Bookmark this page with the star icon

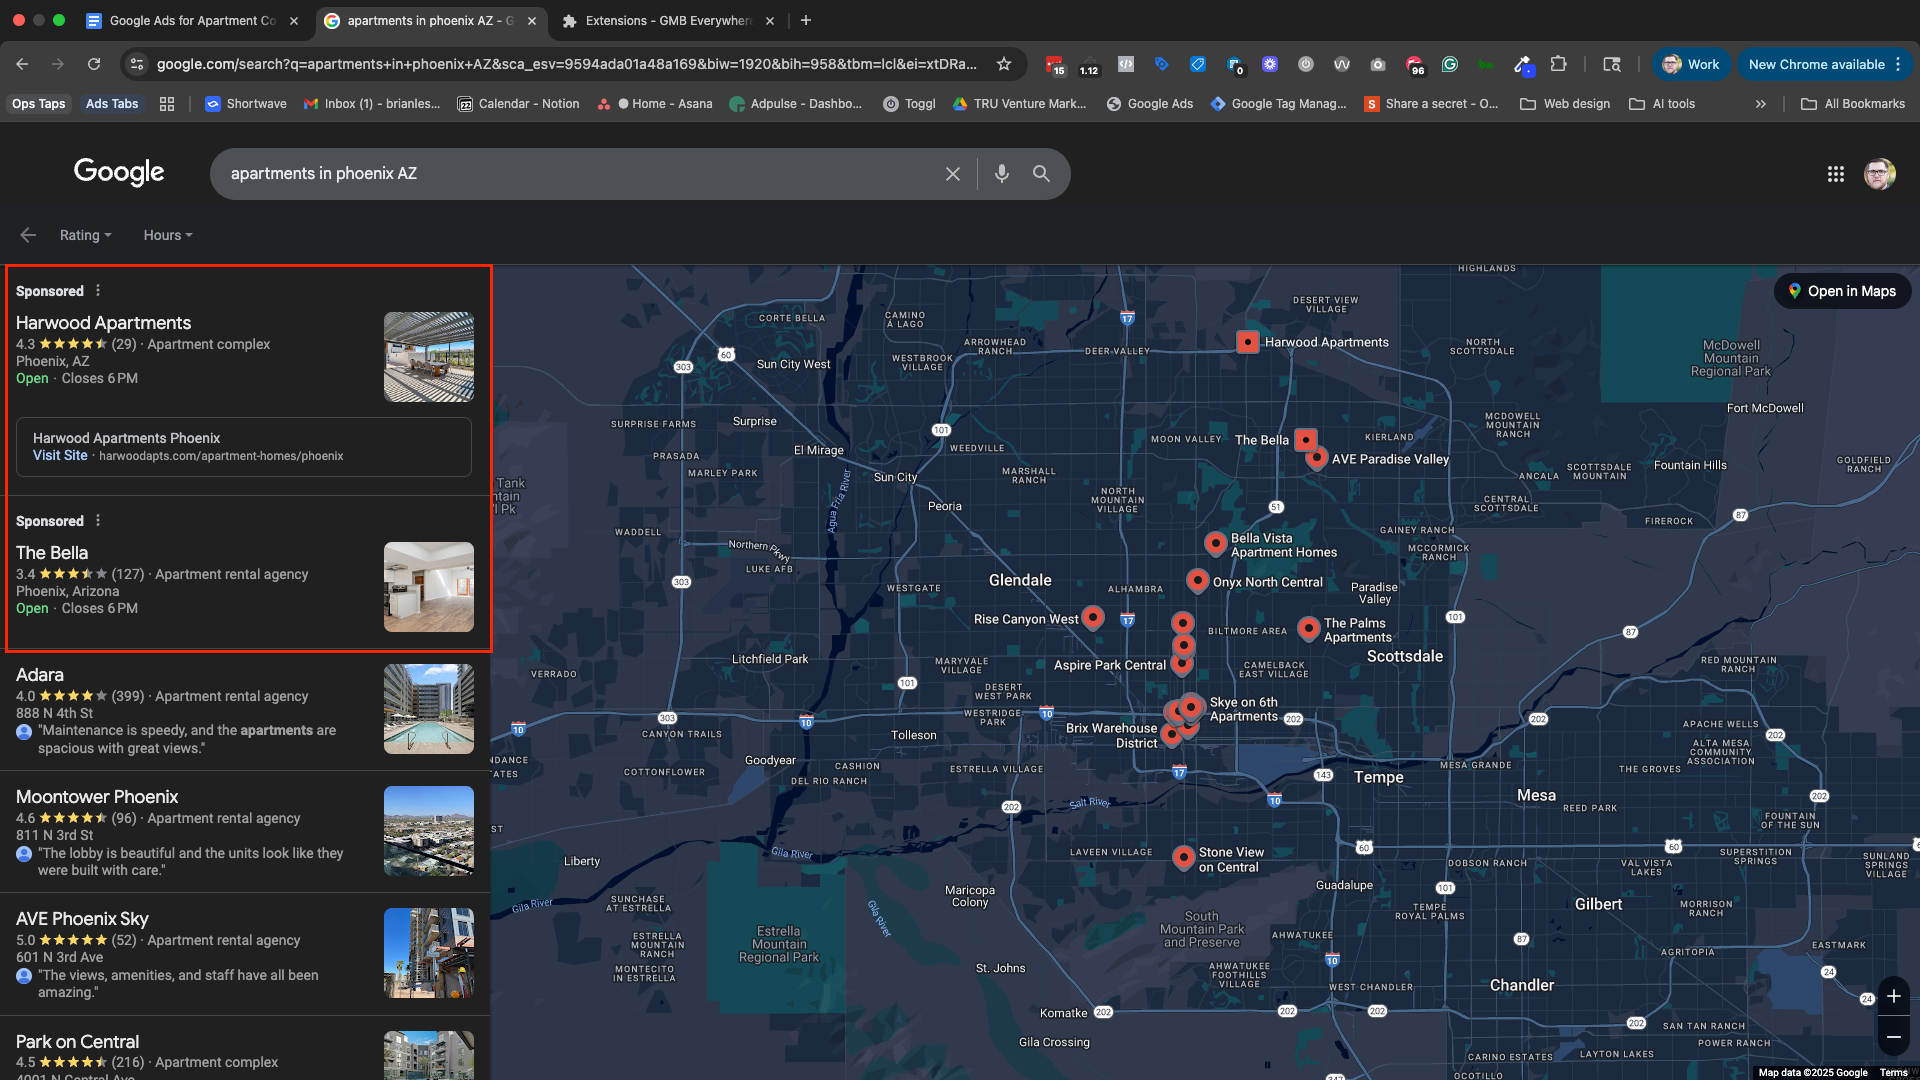[1004, 64]
